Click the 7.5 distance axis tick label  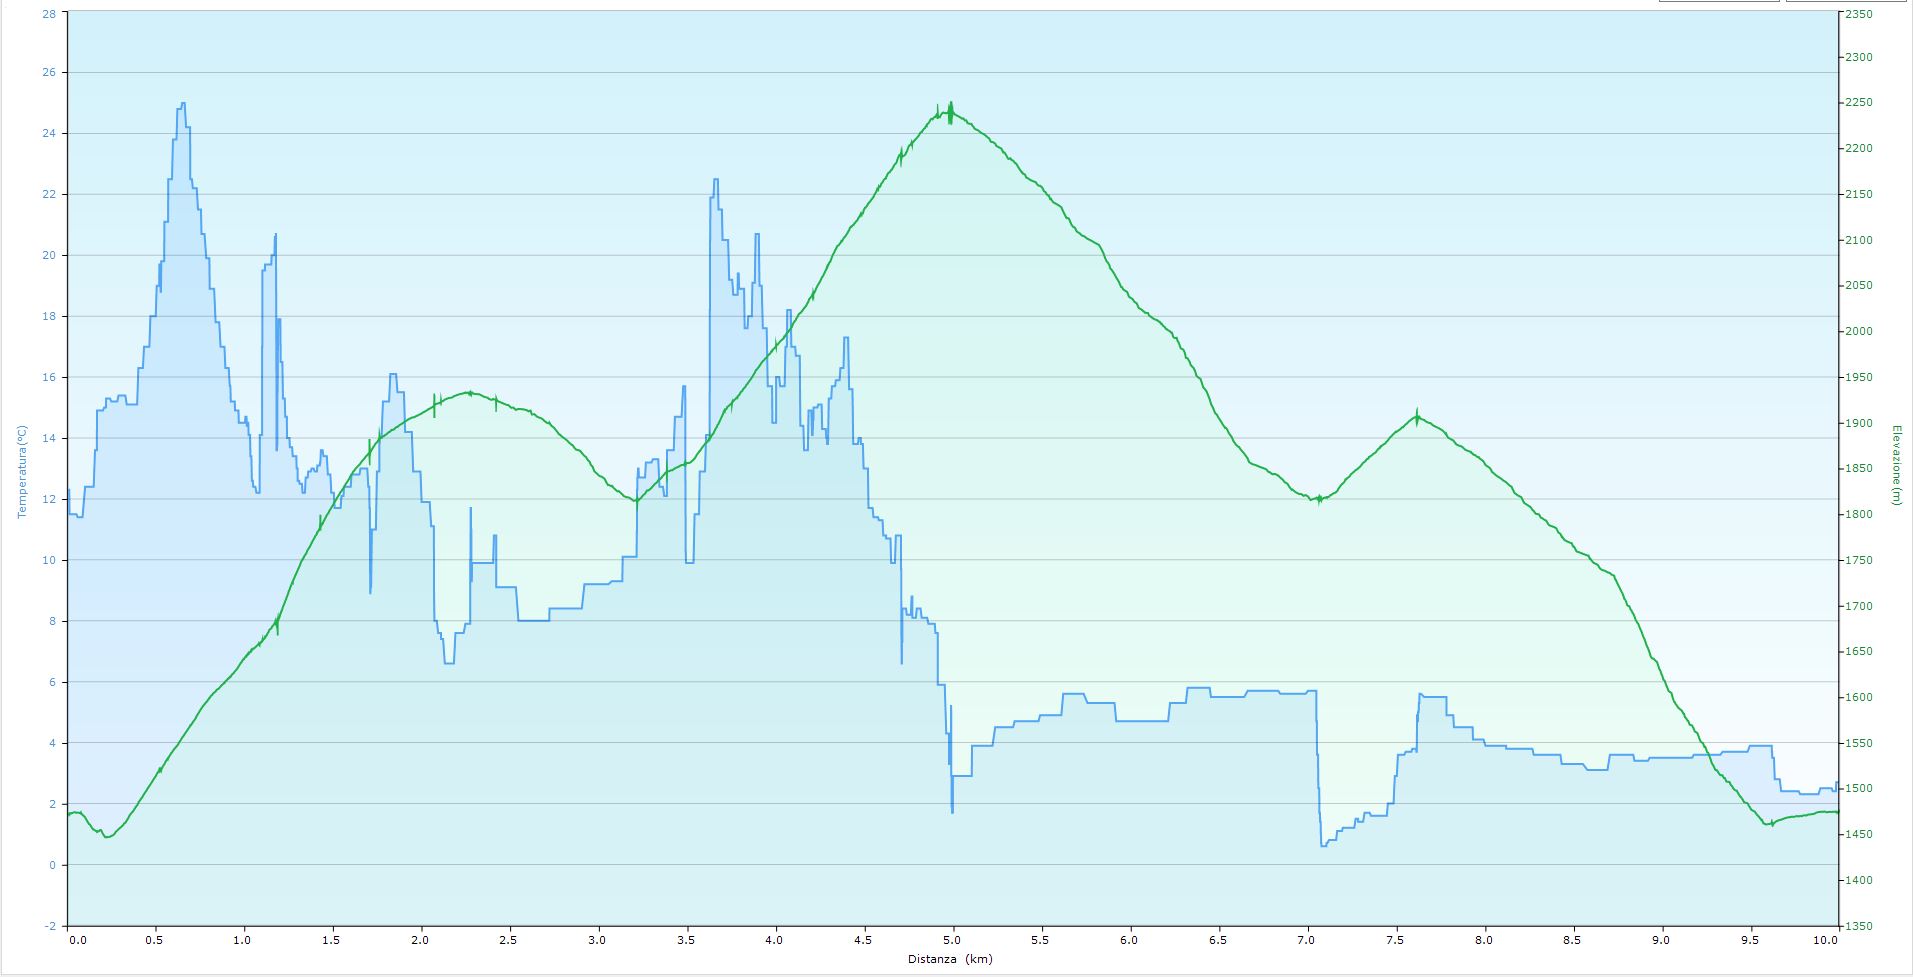(x=1395, y=941)
